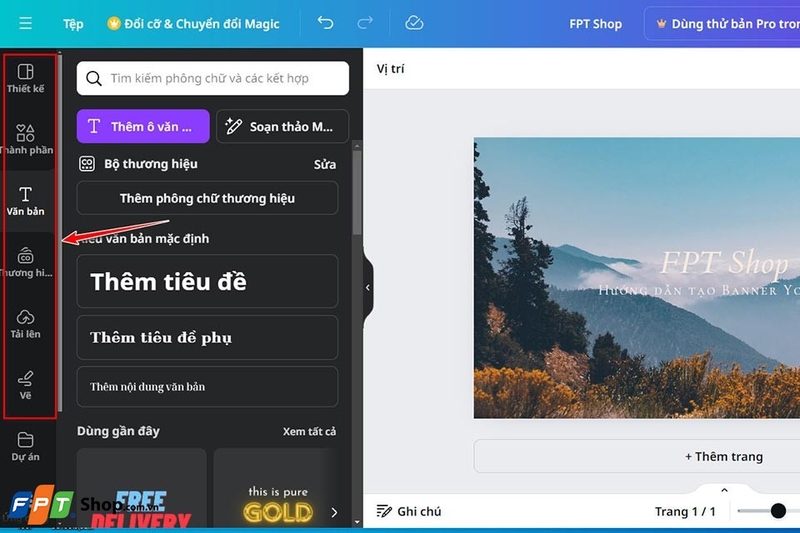
Task: Select the Văn bản sidebar tab
Action: (26, 201)
